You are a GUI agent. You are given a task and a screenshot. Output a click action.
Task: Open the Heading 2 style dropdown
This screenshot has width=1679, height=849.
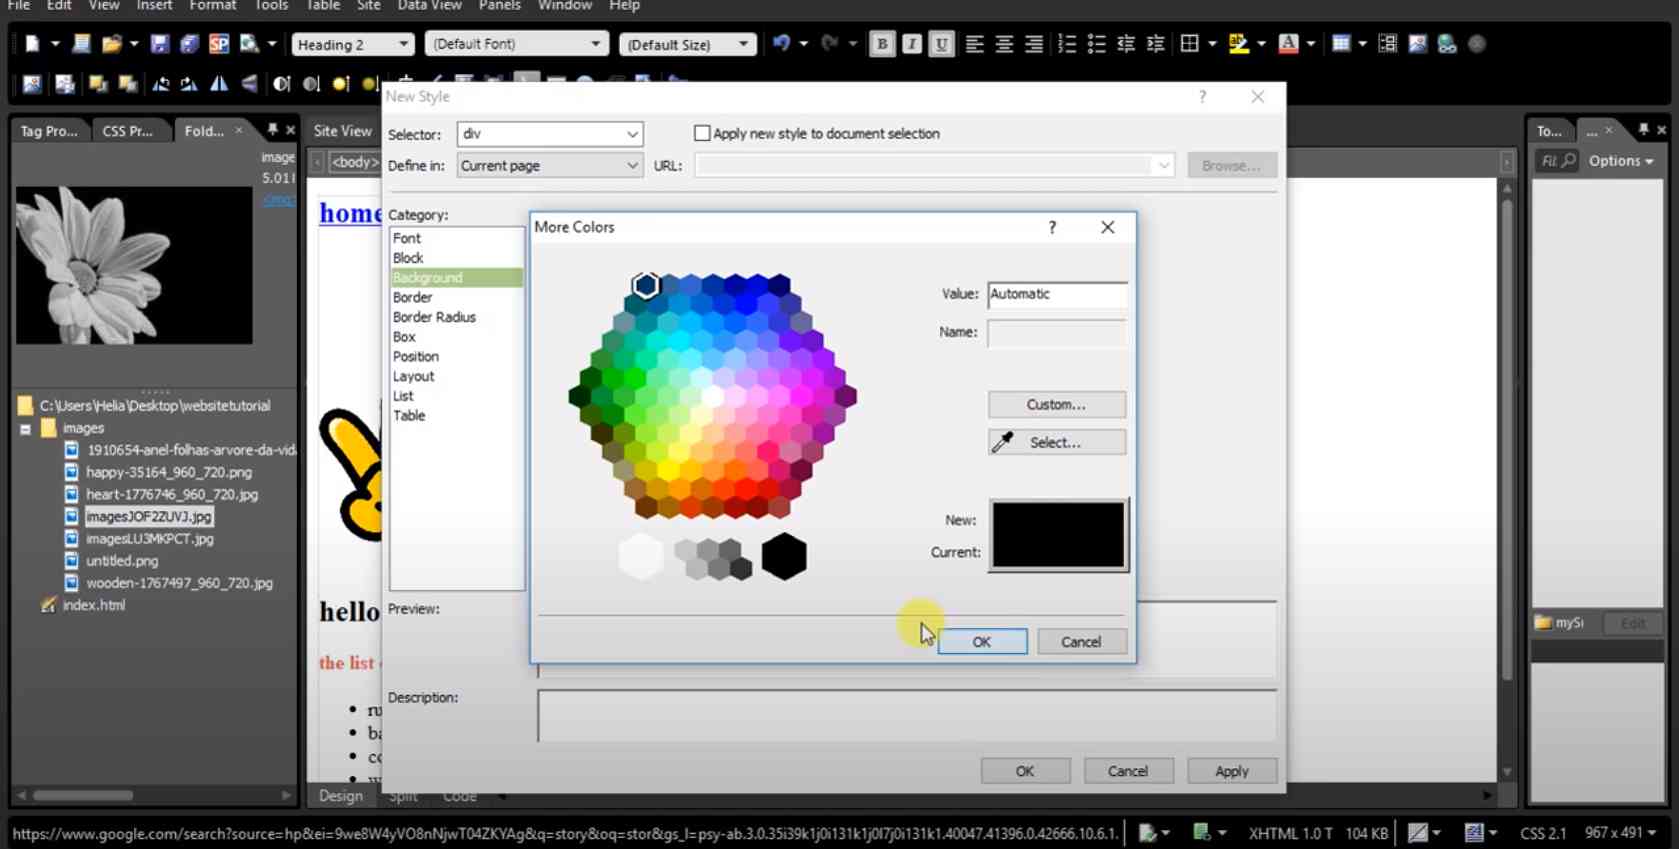coord(353,44)
